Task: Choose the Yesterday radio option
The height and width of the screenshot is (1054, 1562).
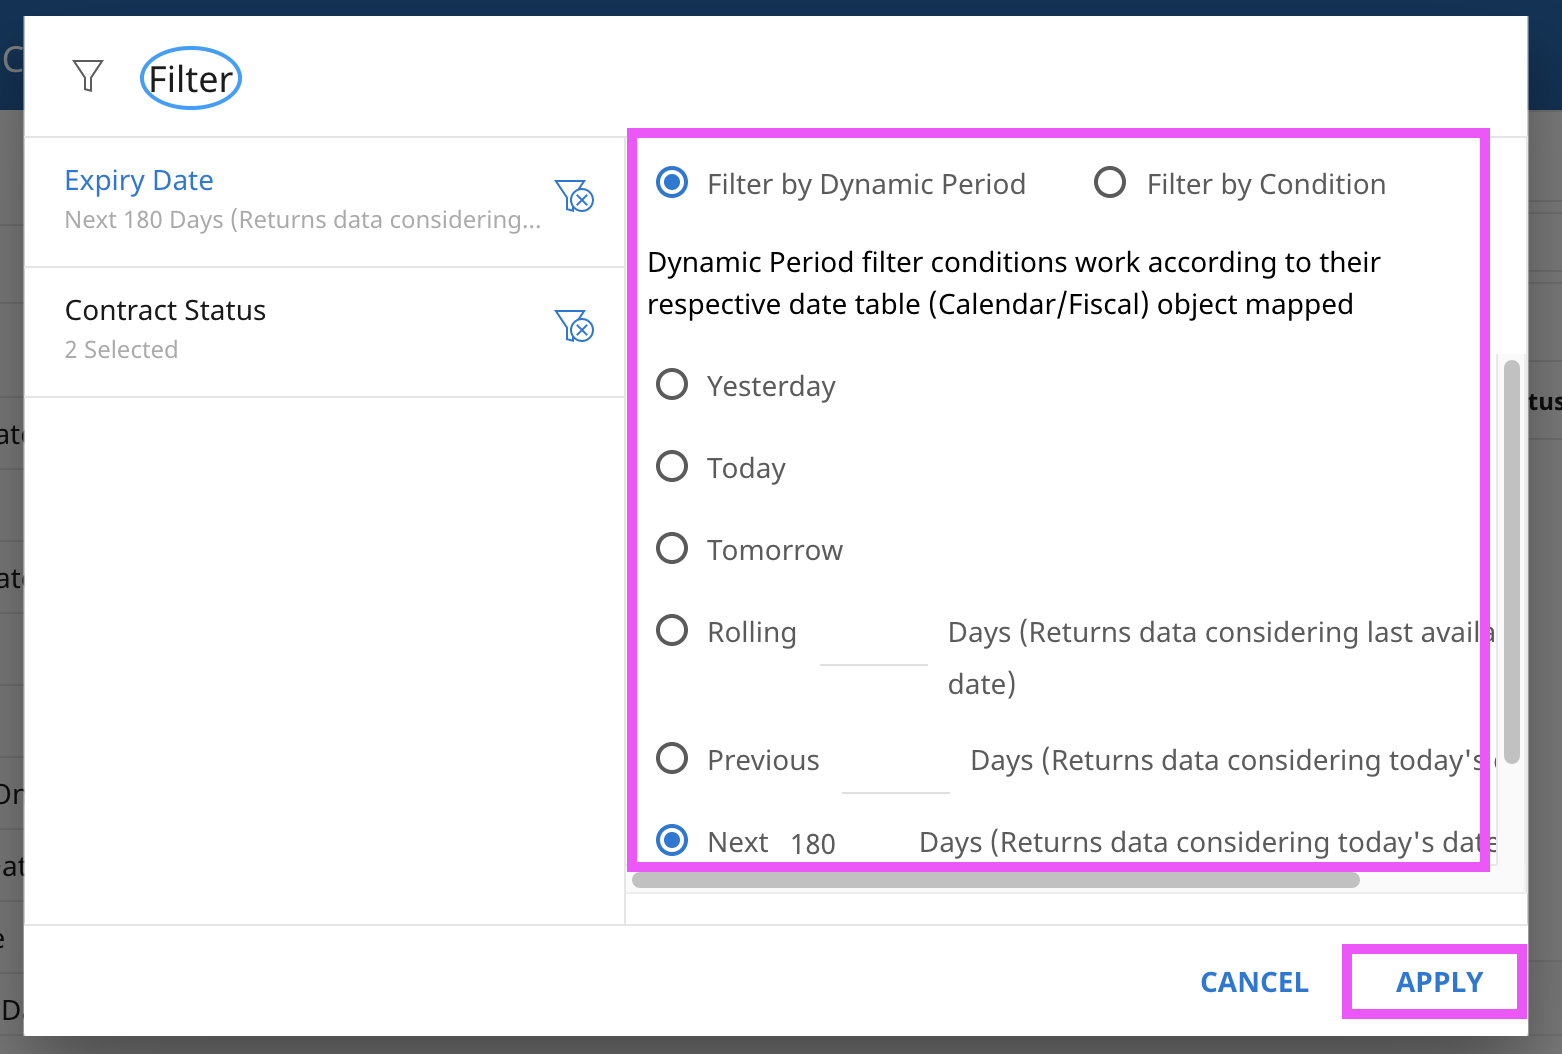Action: 672,385
